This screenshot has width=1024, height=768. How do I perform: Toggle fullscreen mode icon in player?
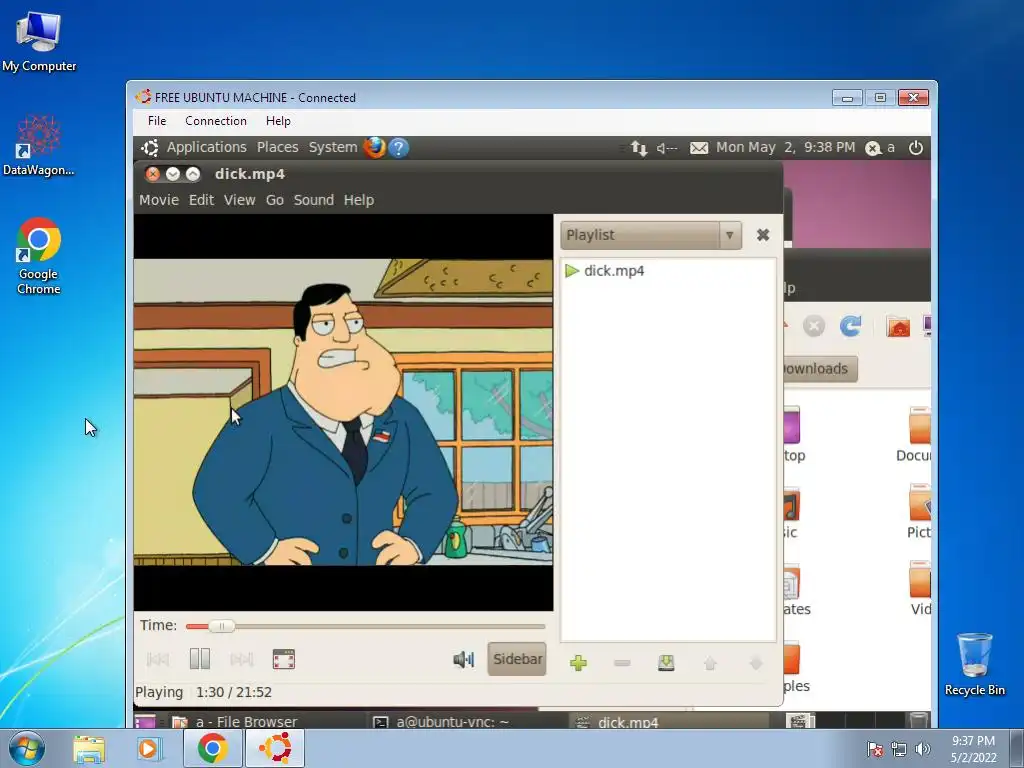tap(283, 660)
